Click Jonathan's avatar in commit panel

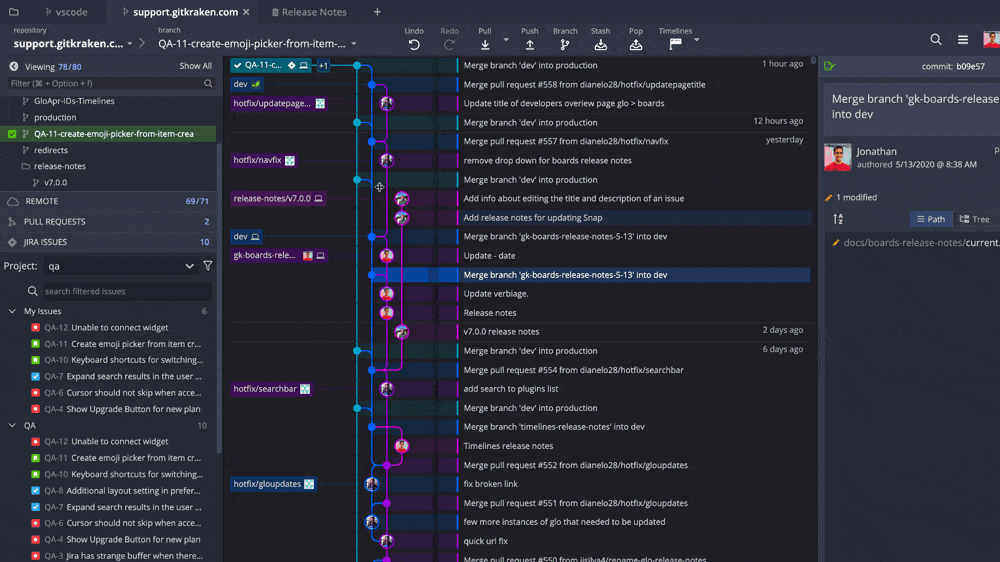pos(837,158)
